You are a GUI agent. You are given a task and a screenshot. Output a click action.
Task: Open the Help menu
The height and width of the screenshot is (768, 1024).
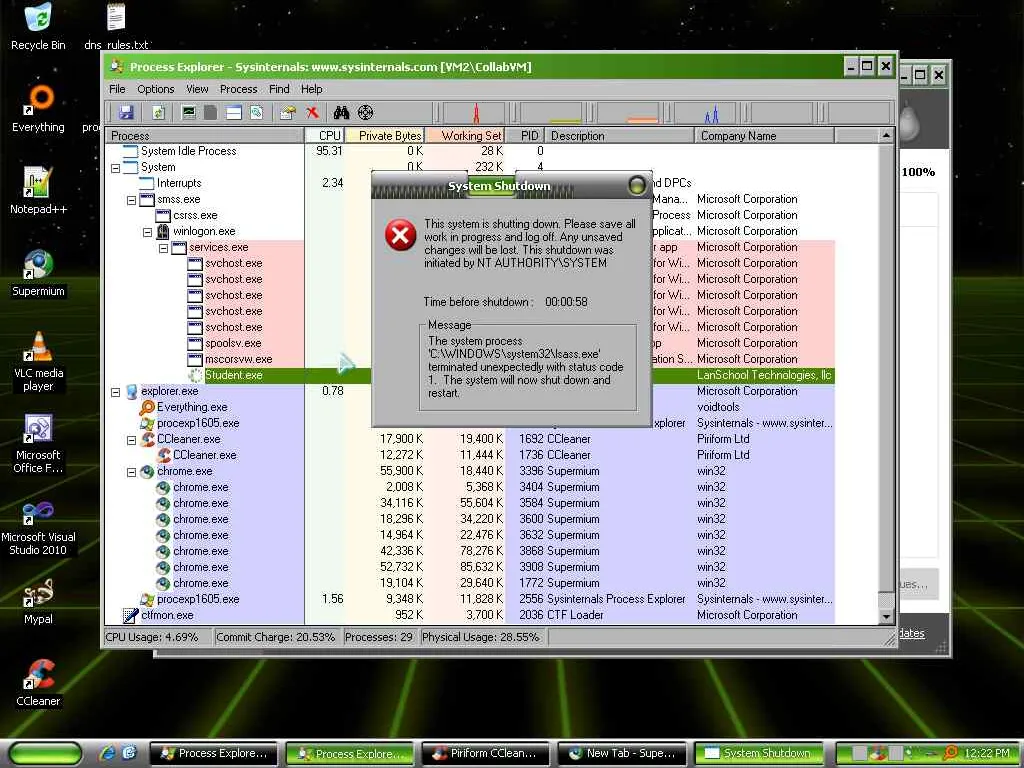tap(312, 89)
